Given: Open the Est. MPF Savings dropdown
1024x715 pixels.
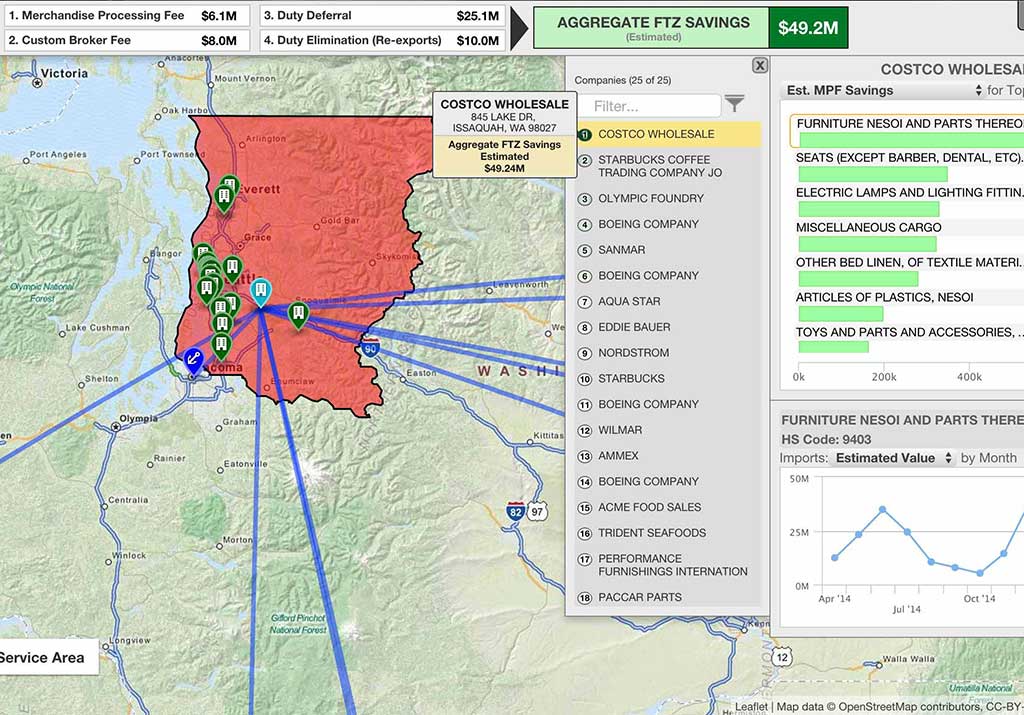Looking at the screenshot, I should tap(884, 90).
